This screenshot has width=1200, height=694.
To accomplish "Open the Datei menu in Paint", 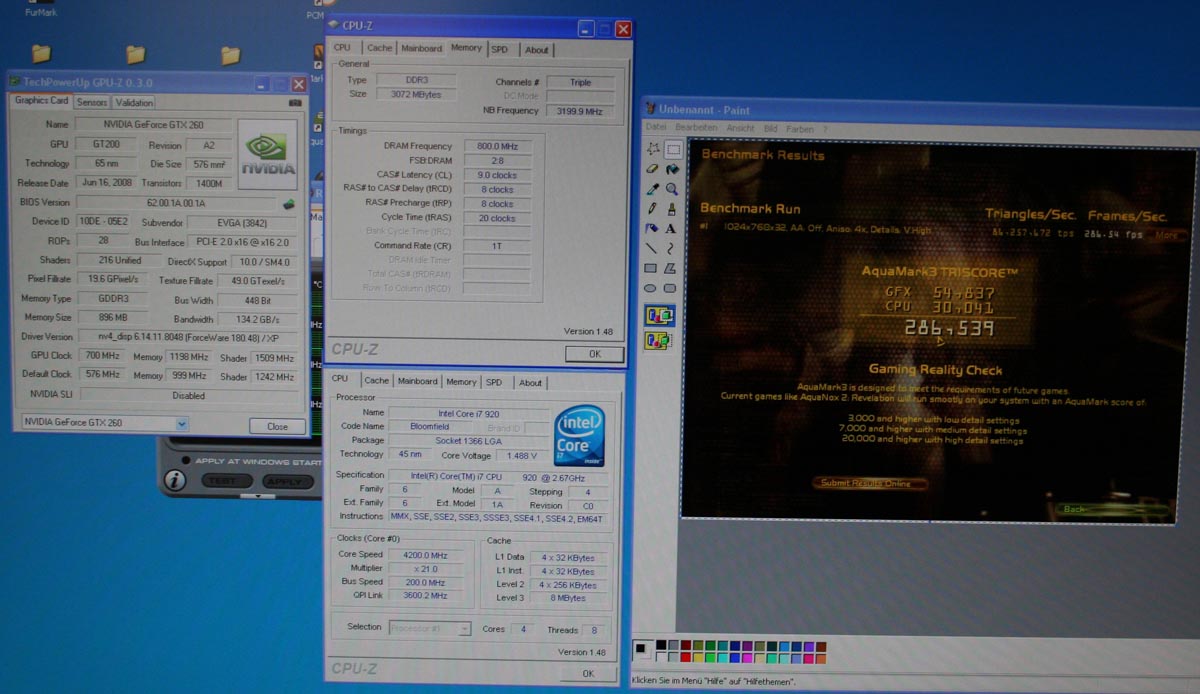I will [x=656, y=128].
